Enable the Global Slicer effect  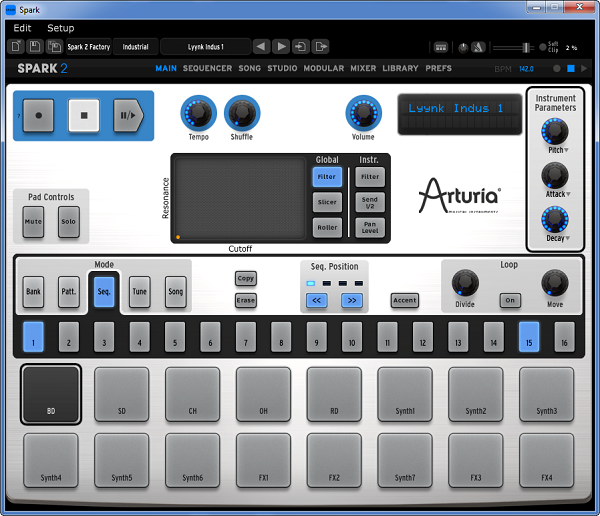click(327, 202)
